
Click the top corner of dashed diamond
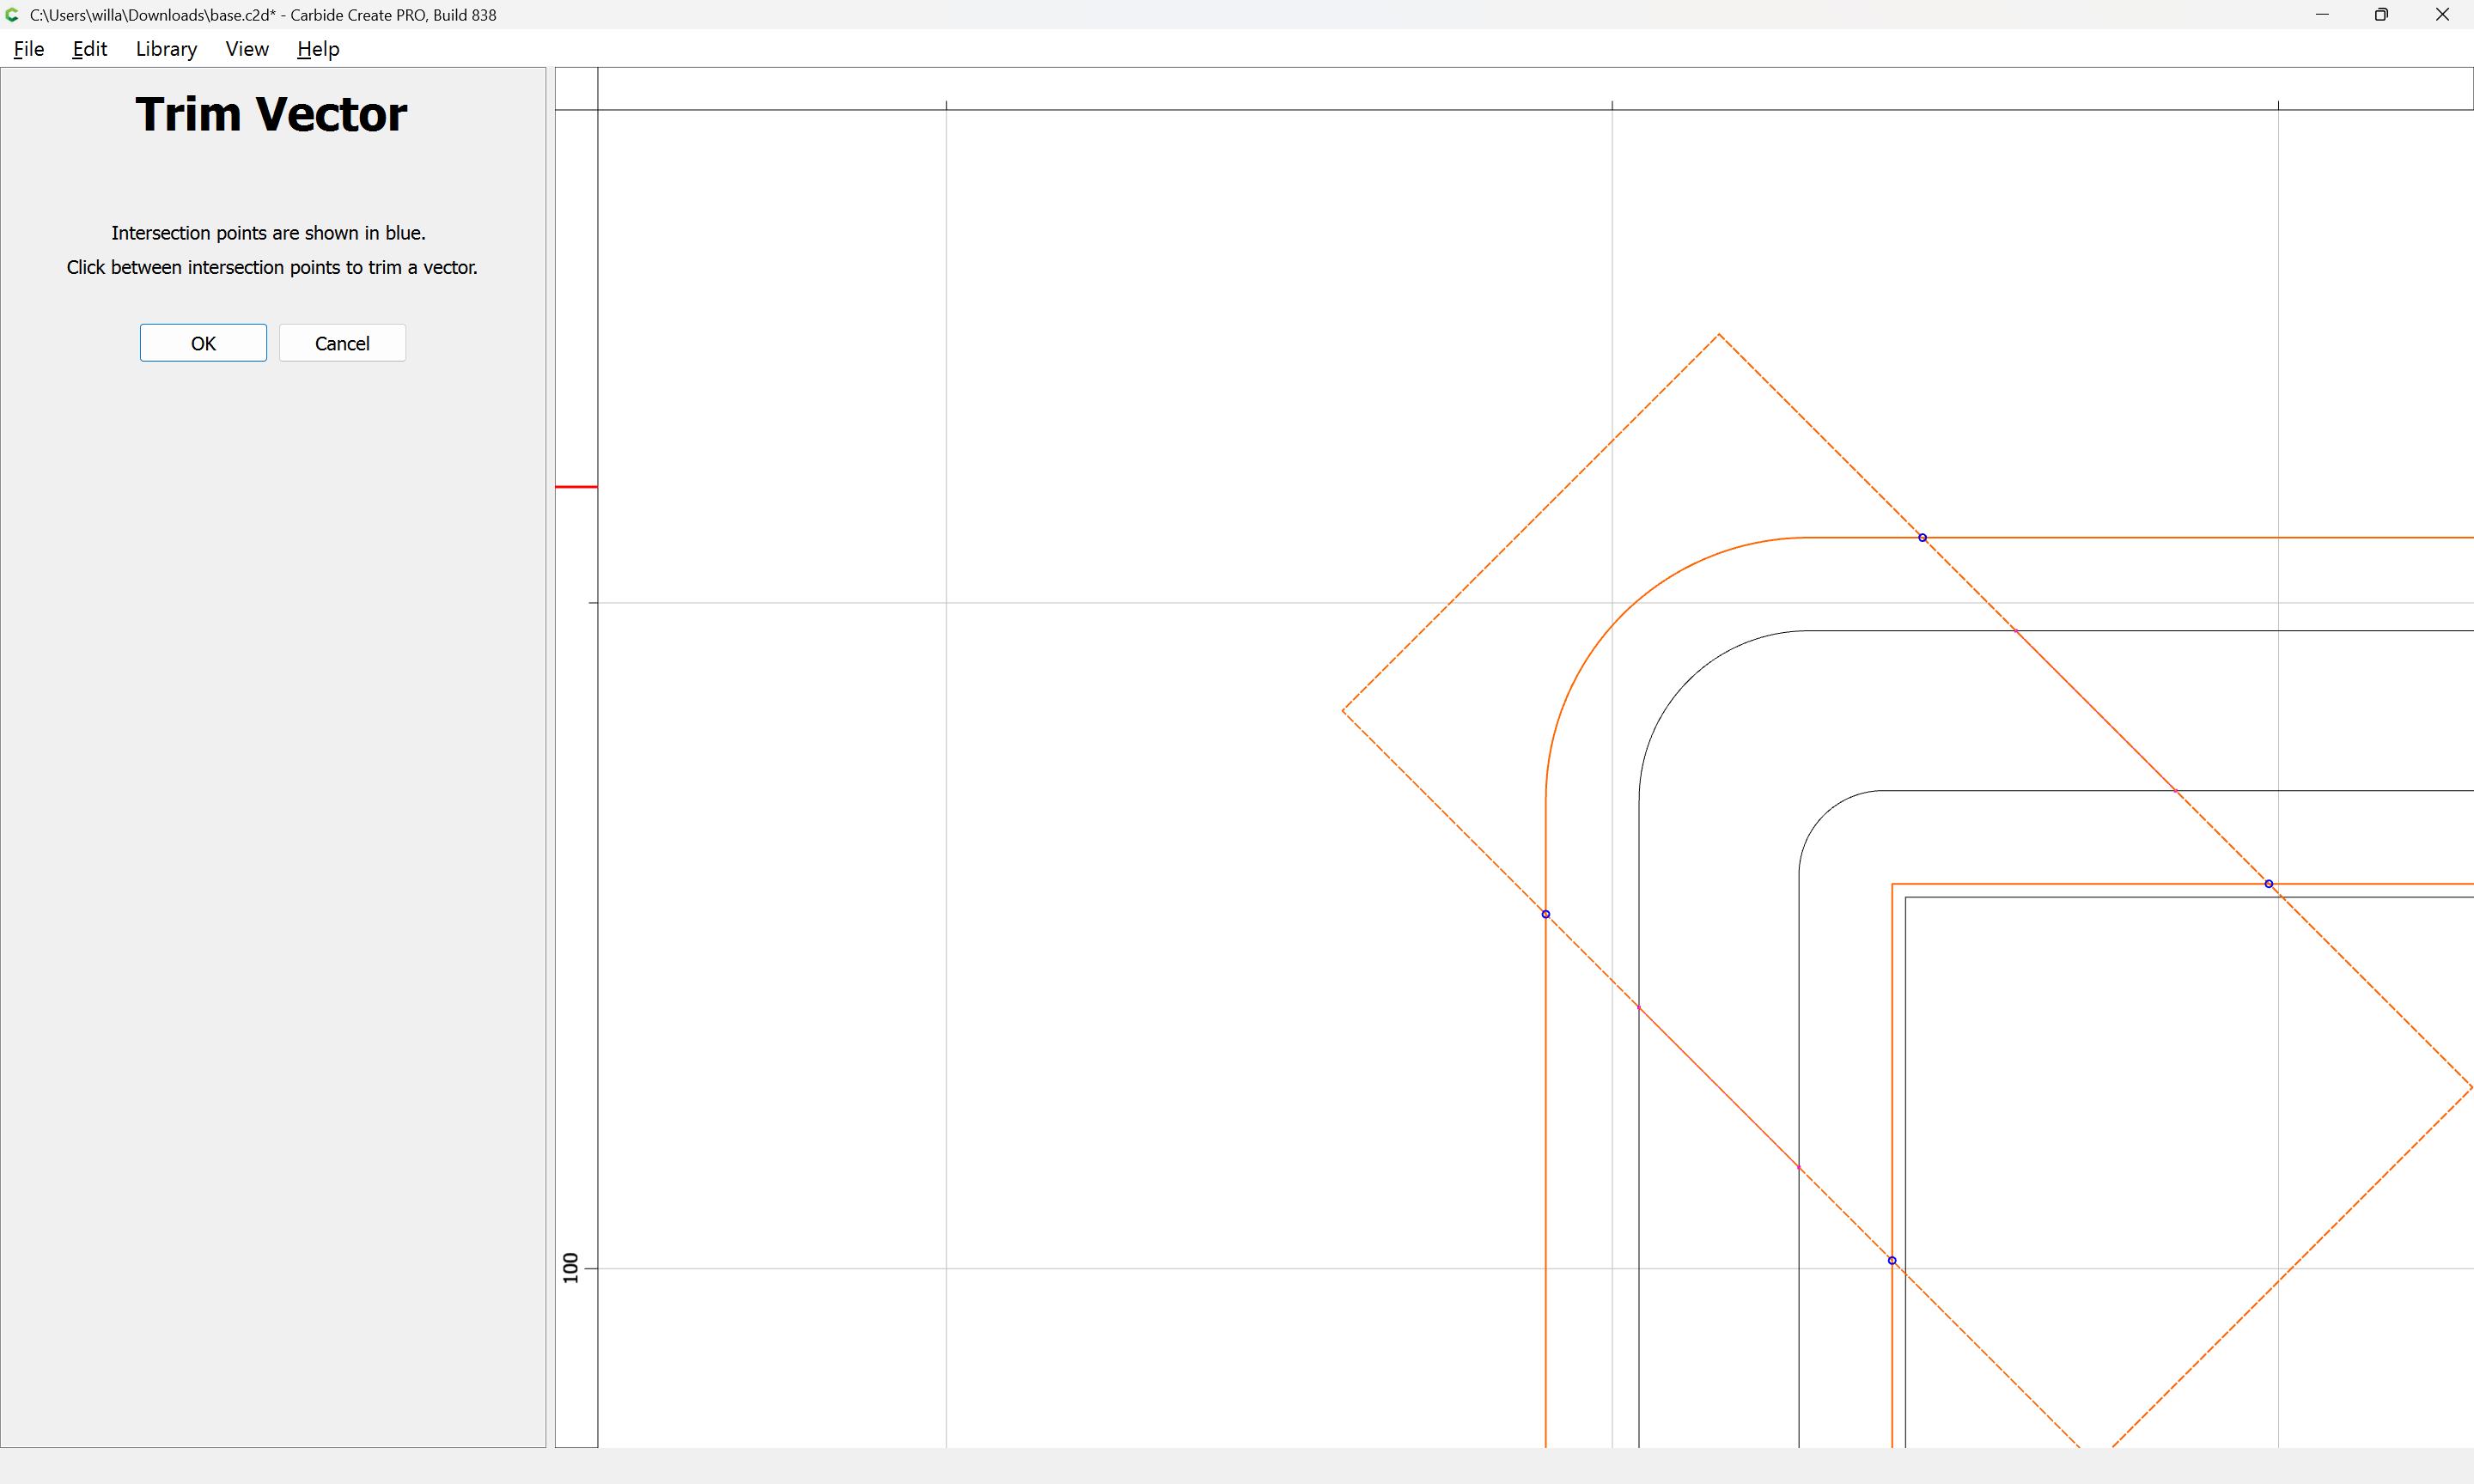coord(1719,334)
